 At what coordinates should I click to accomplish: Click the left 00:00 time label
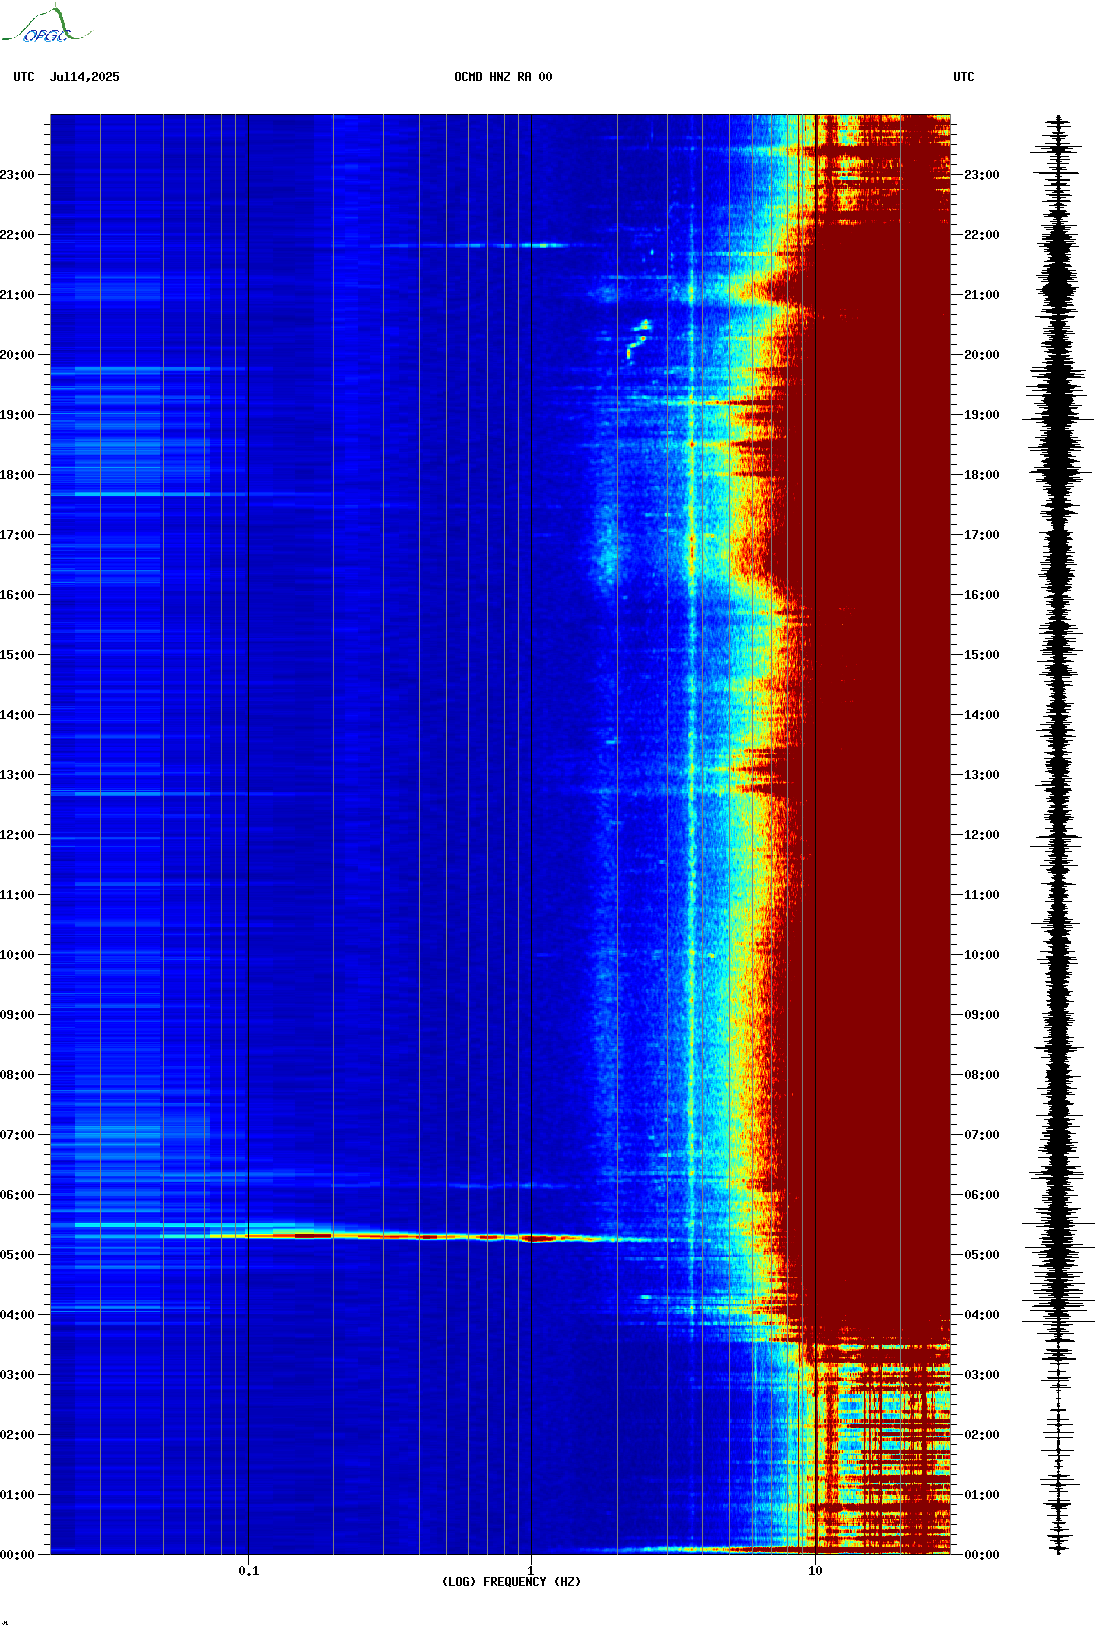point(17,1555)
